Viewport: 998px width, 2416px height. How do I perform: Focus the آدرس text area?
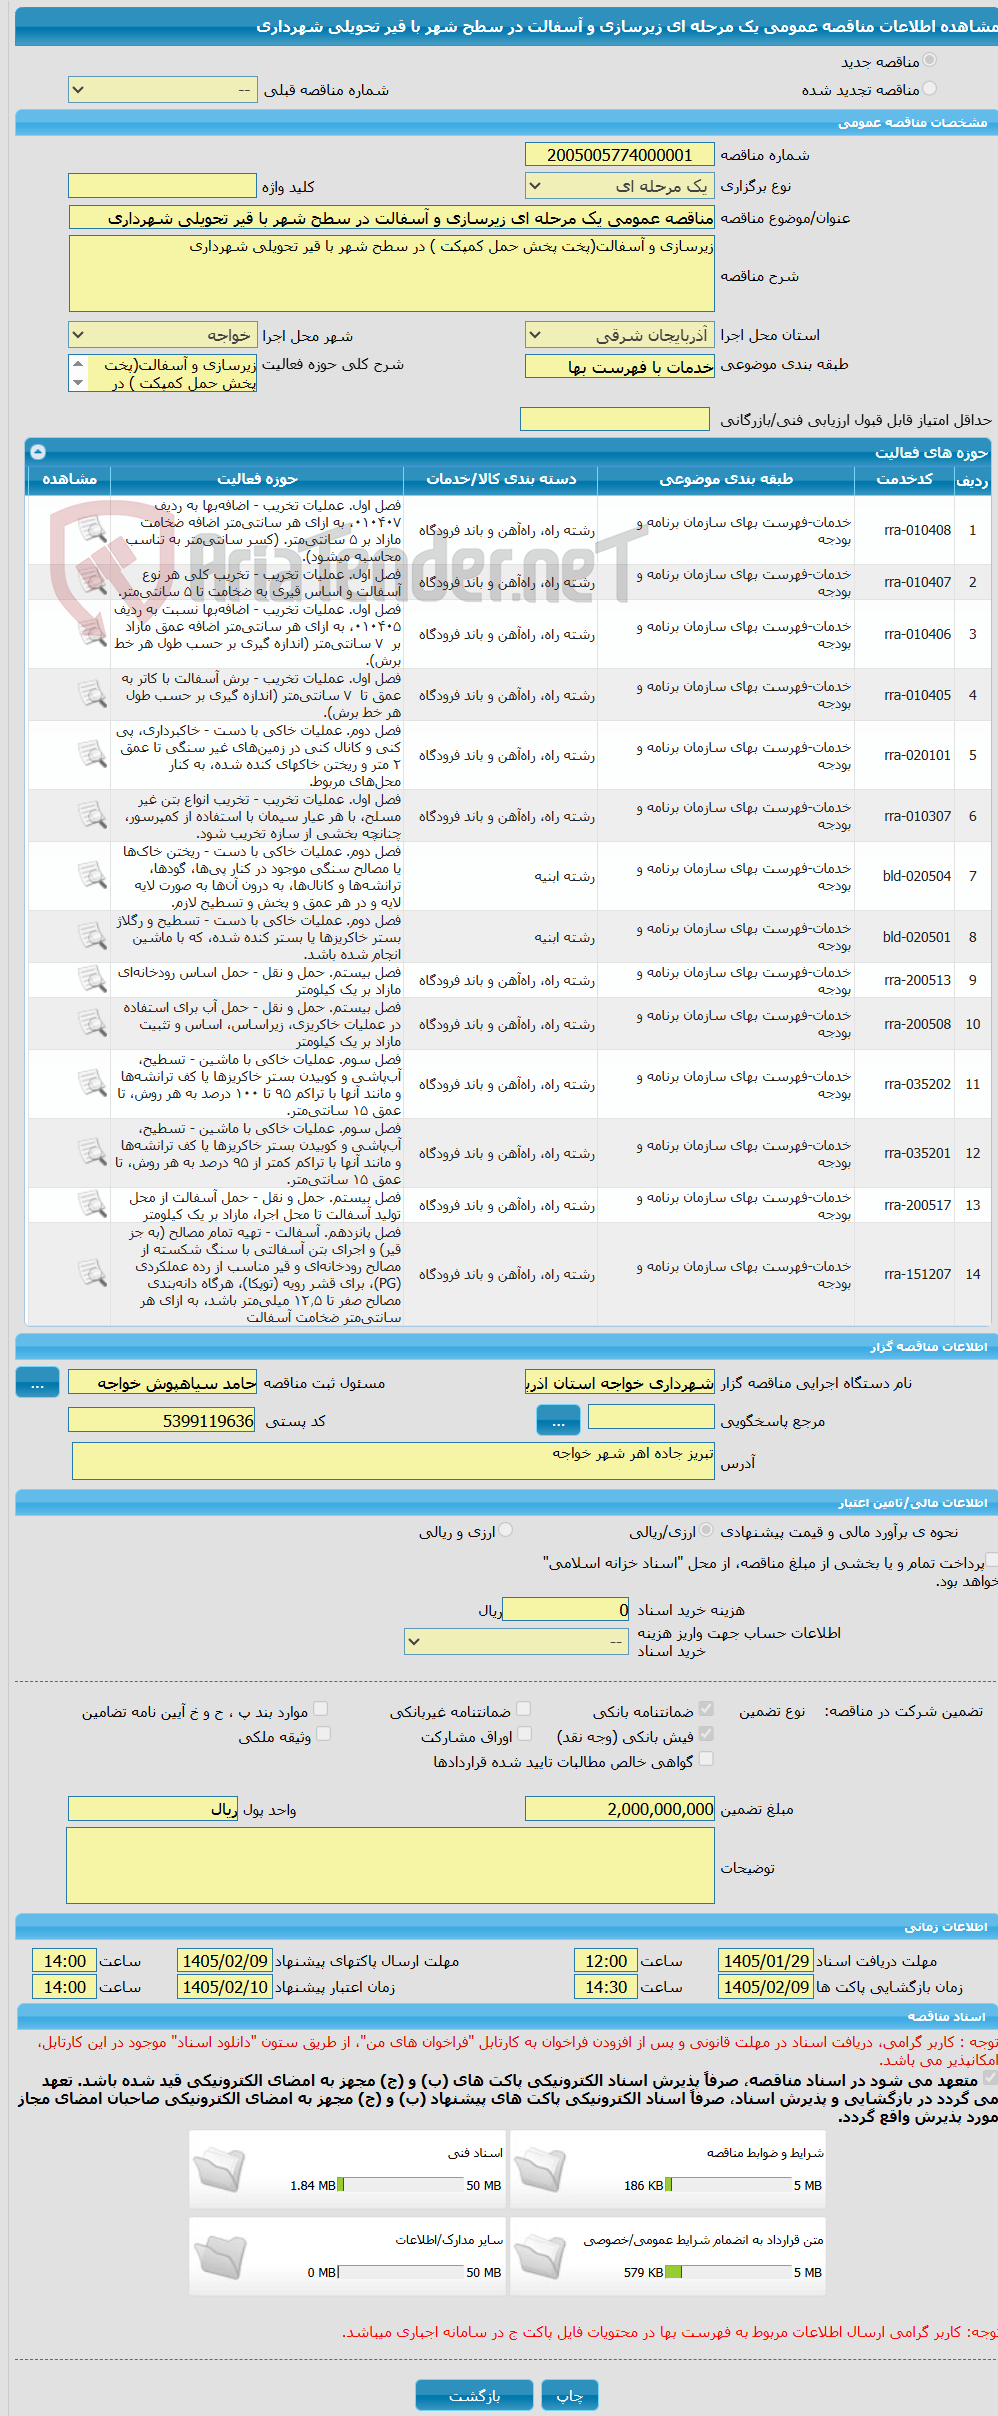(393, 1461)
